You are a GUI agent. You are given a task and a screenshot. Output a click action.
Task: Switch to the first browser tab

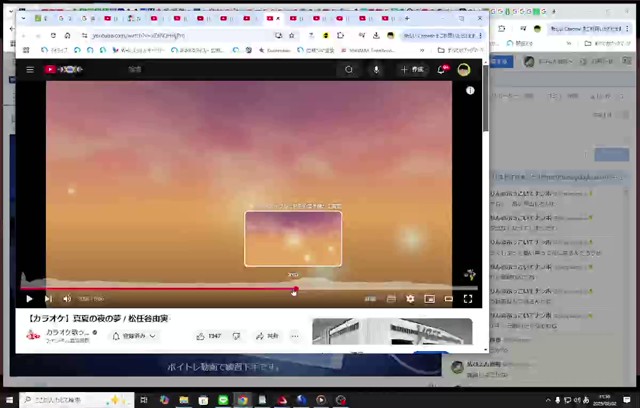(x=41, y=18)
